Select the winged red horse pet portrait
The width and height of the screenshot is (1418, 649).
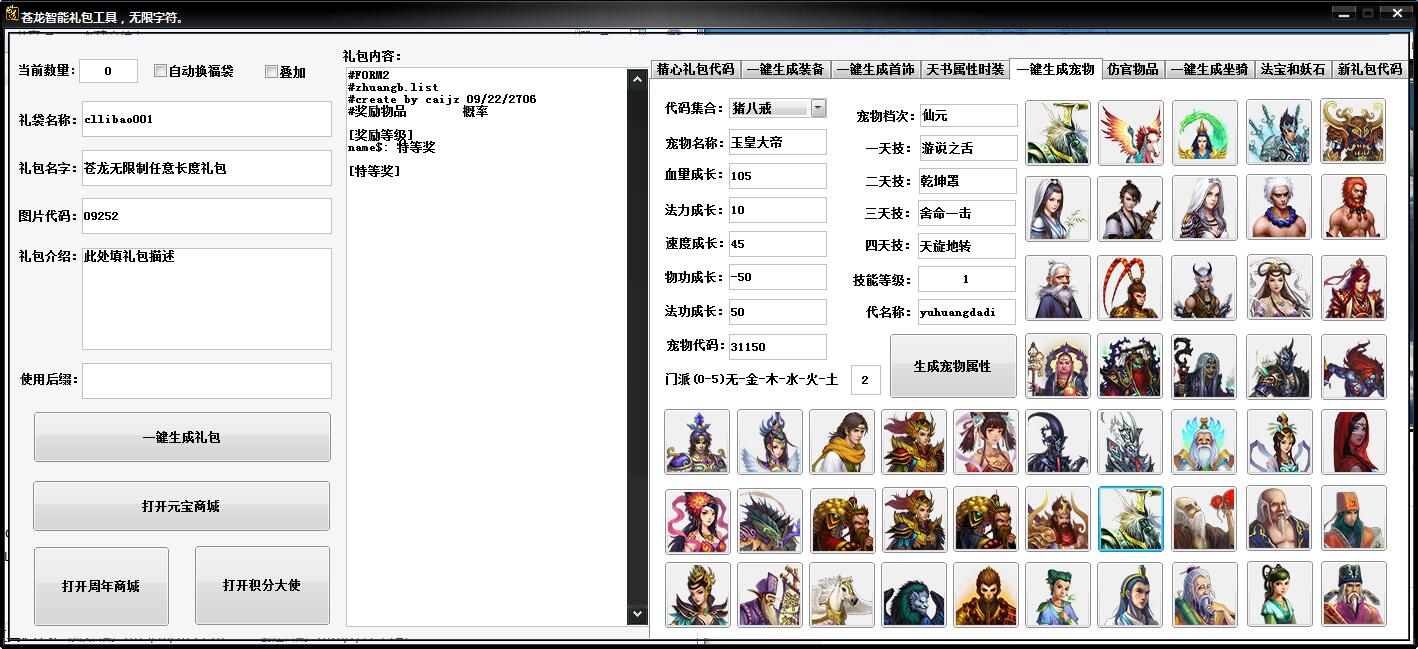(x=1130, y=132)
